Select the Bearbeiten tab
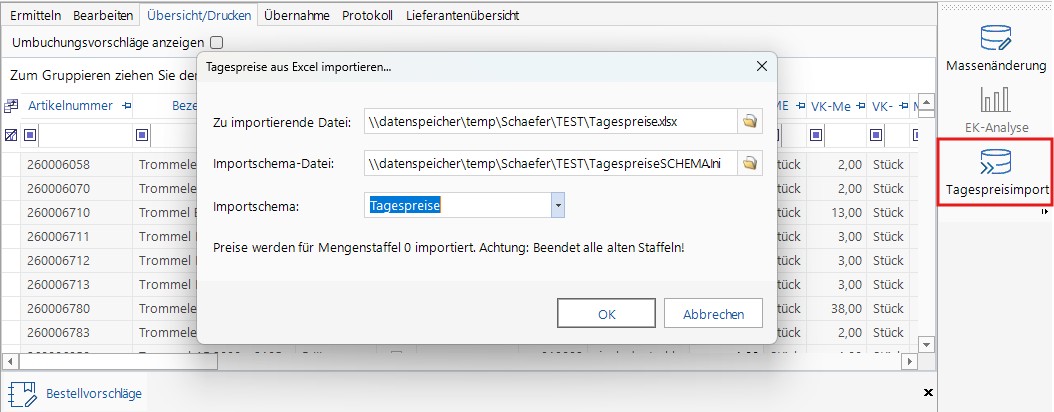This screenshot has height=412, width=1054. [x=103, y=16]
